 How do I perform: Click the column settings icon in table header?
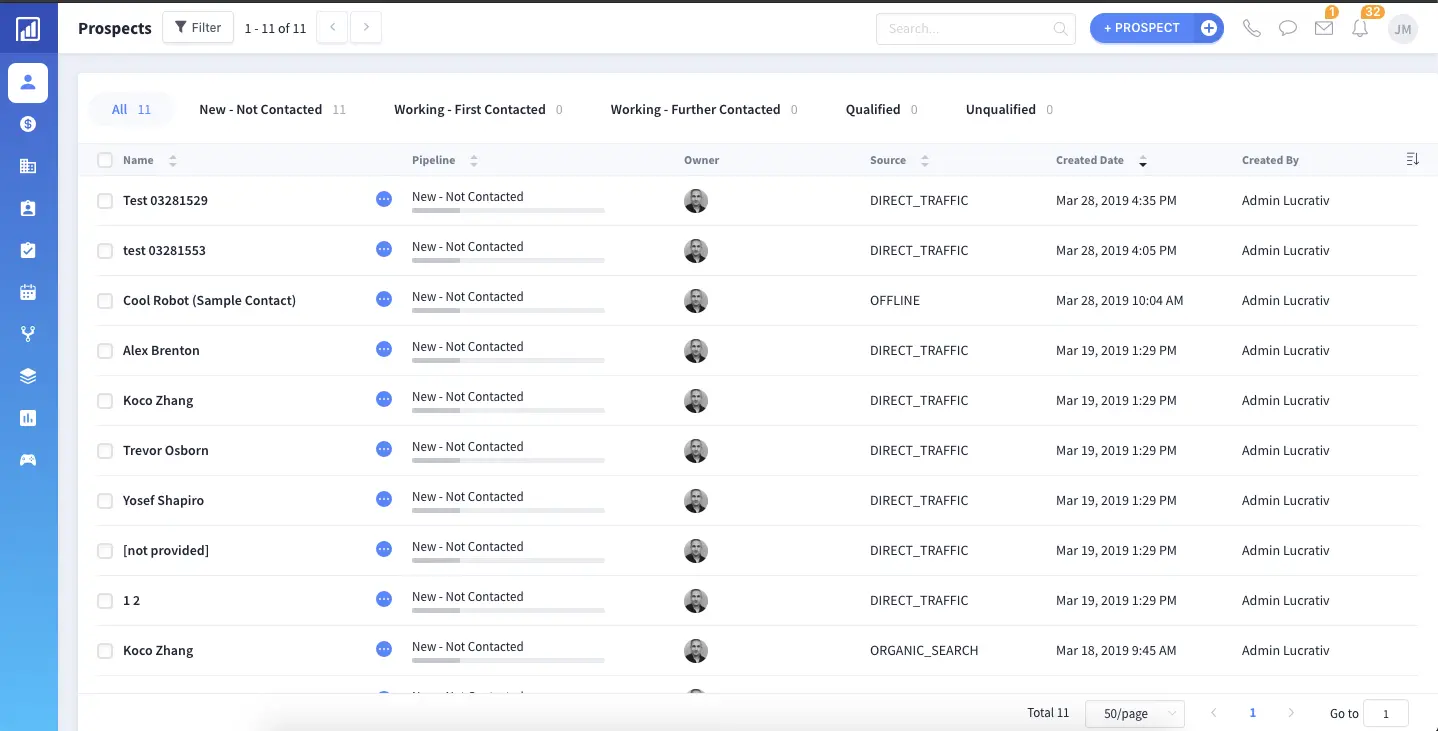pos(1412,160)
